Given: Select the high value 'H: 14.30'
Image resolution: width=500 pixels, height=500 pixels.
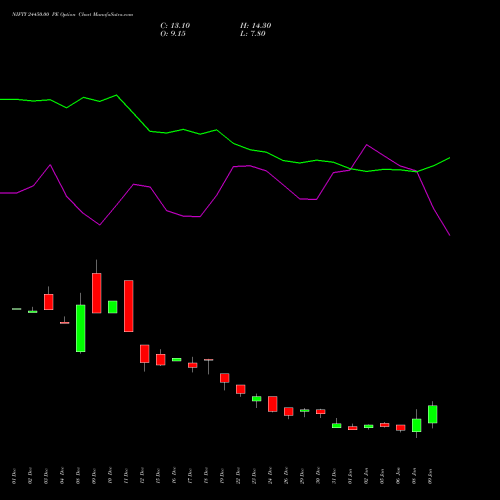Looking at the screenshot, I should [255, 26].
